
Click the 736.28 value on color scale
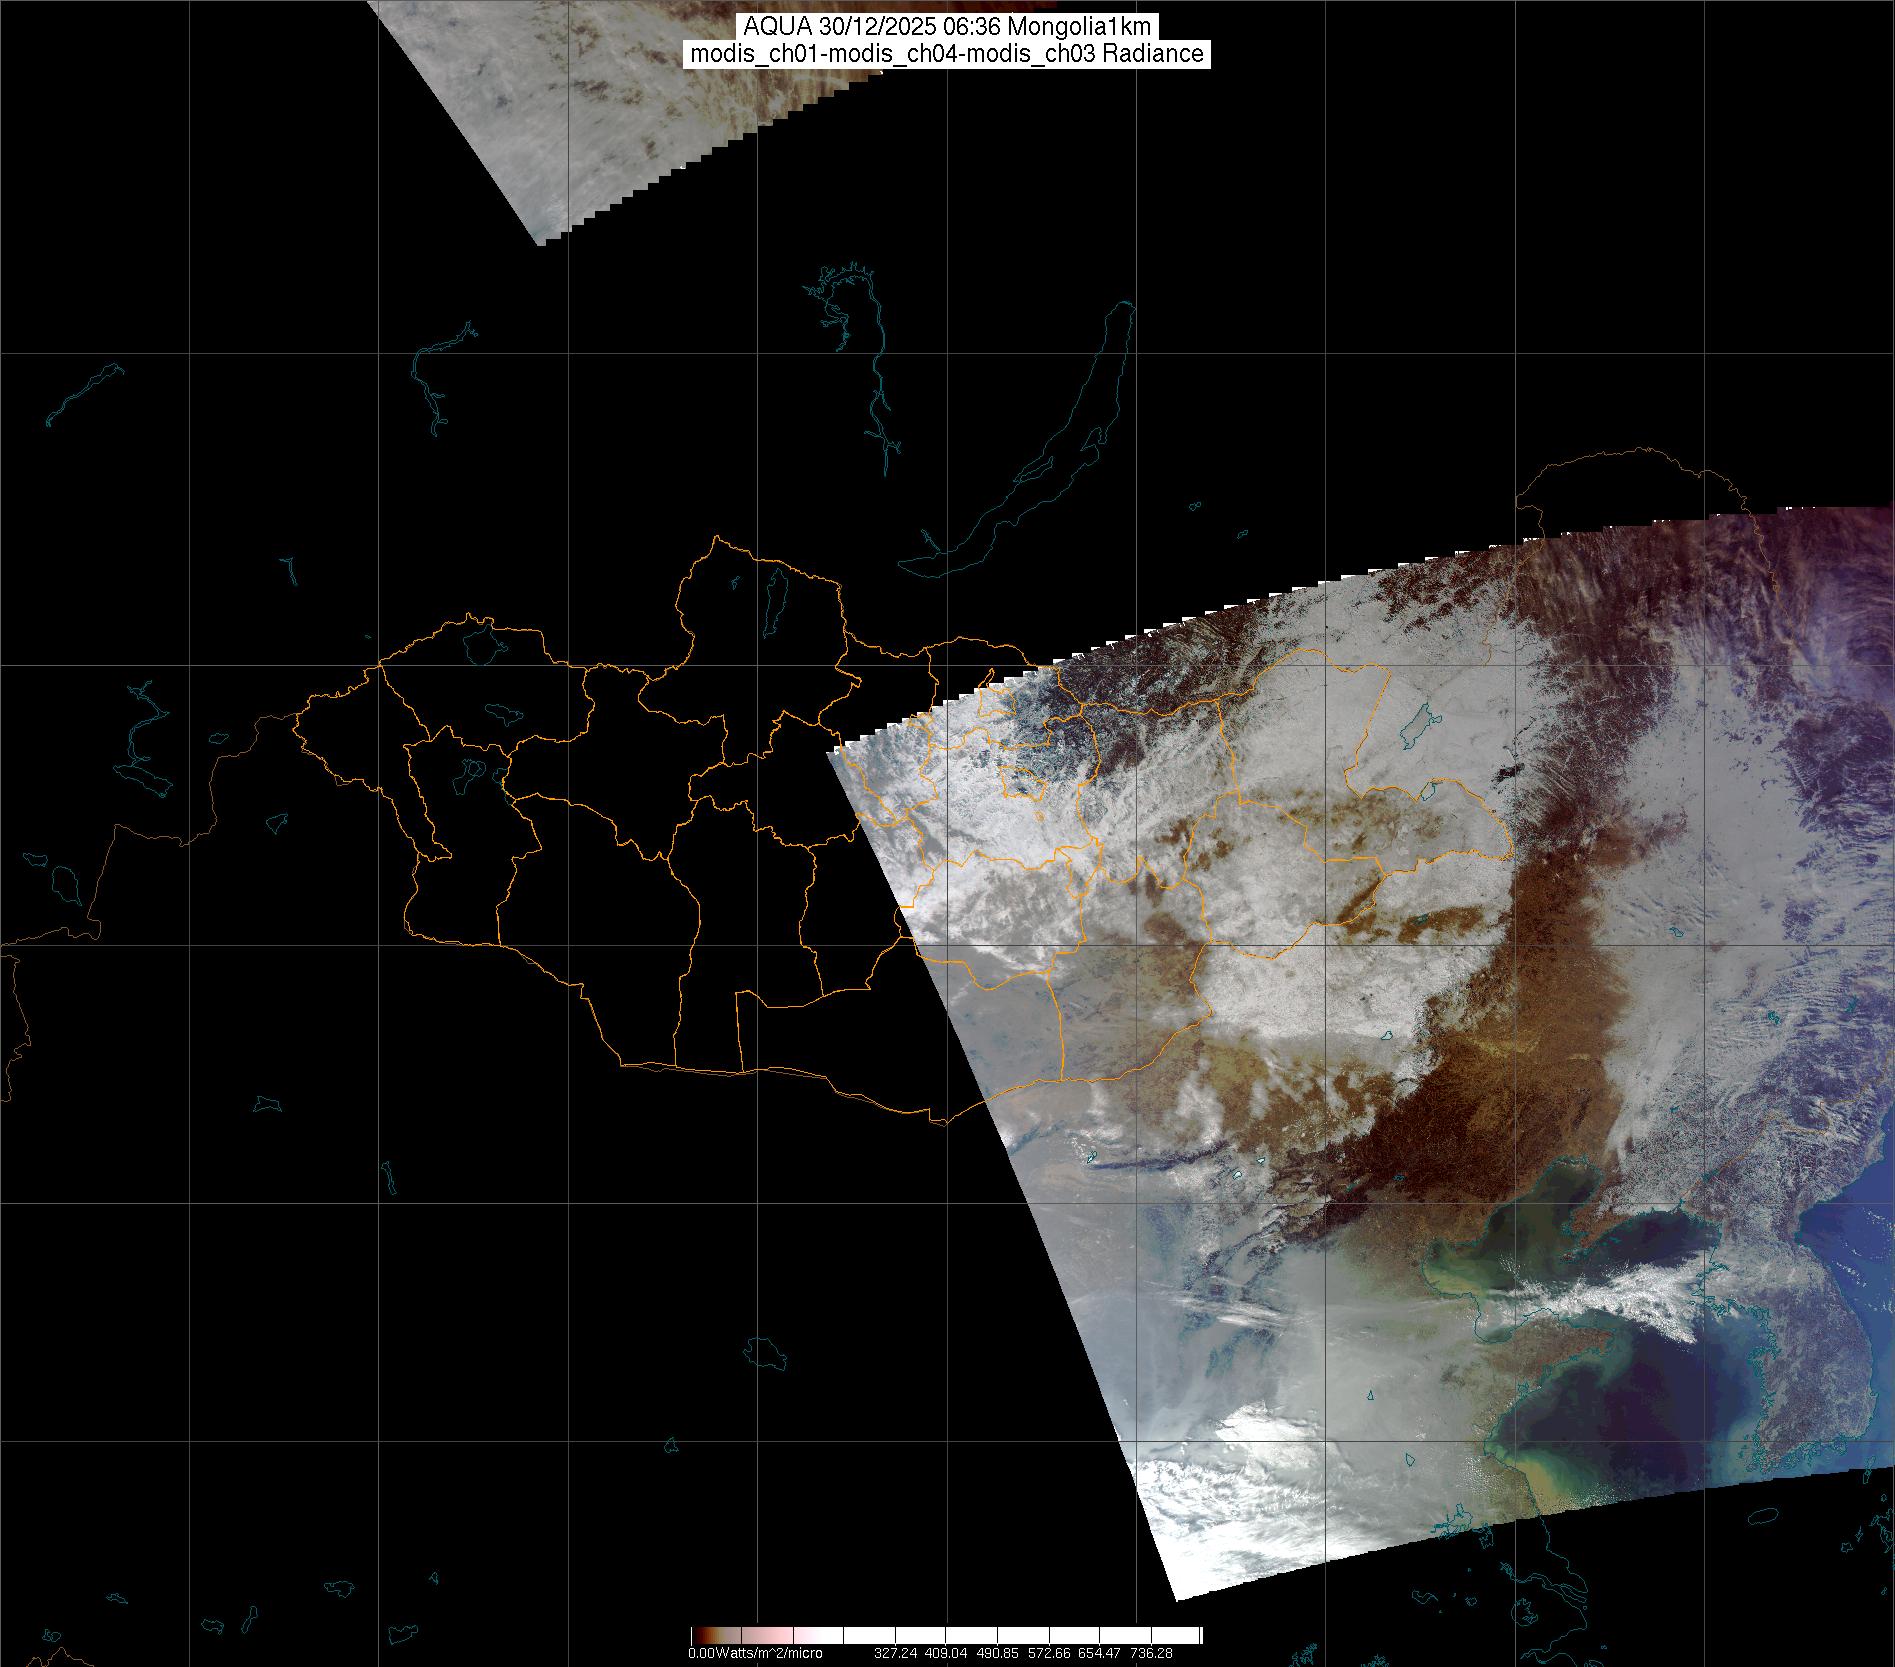pos(1150,1653)
